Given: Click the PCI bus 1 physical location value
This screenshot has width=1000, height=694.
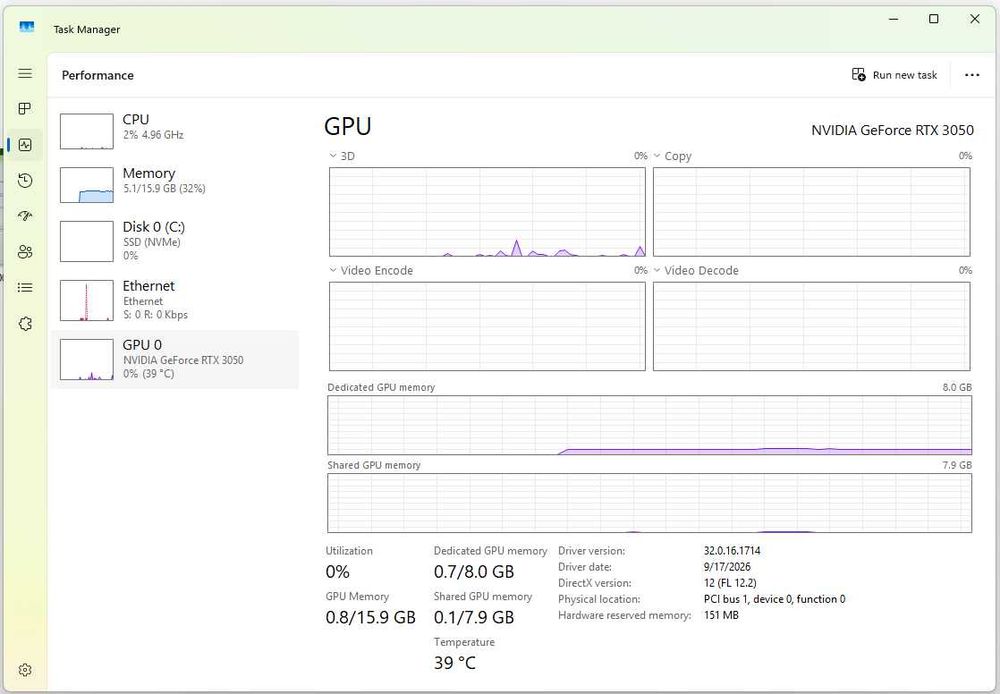Looking at the screenshot, I should coord(774,599).
